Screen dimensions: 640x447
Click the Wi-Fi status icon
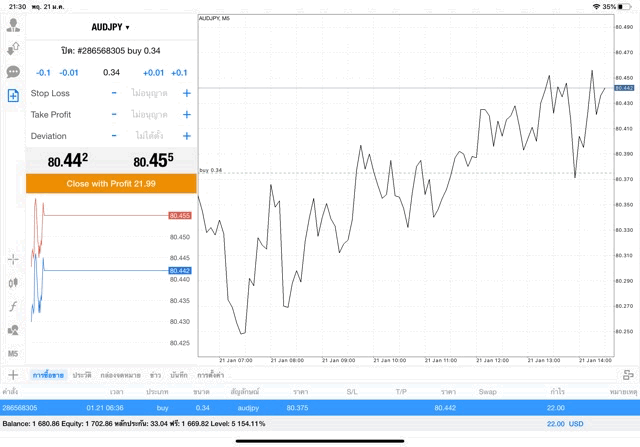click(596, 7)
